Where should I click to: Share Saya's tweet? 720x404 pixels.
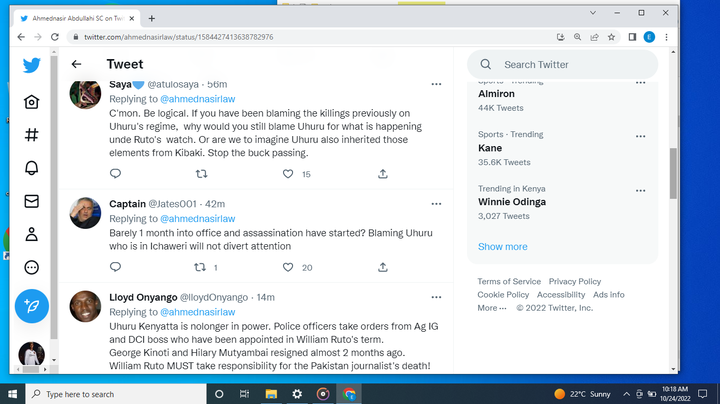(382, 174)
